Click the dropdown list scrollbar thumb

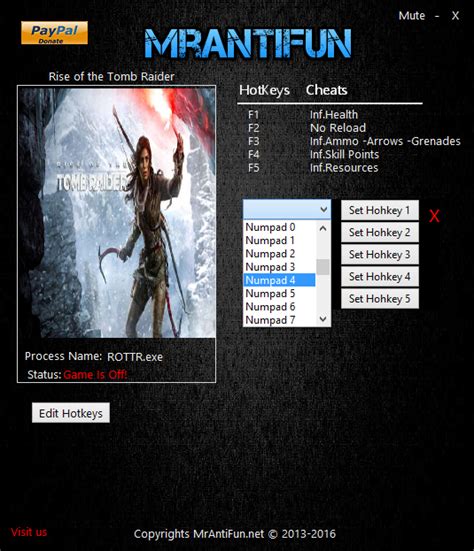pos(323,267)
